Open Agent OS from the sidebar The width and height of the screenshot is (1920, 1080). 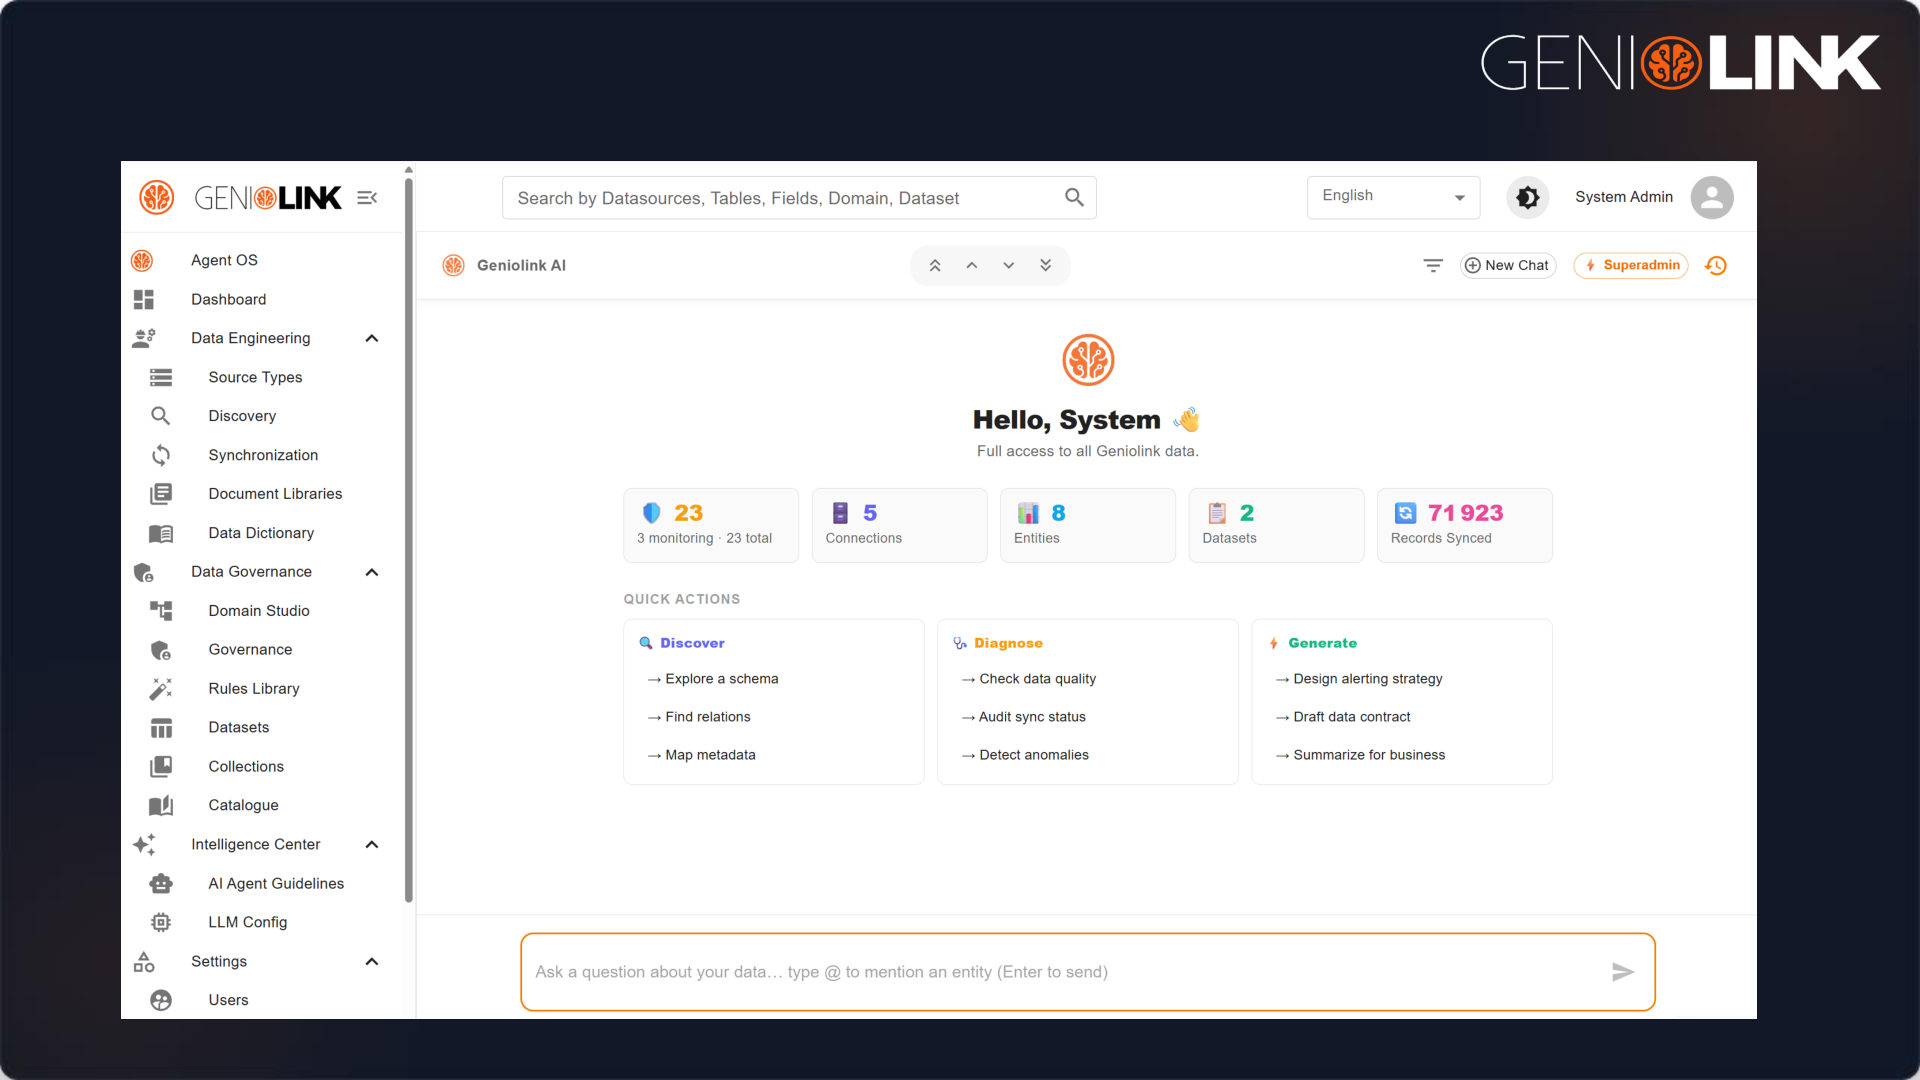(x=224, y=260)
